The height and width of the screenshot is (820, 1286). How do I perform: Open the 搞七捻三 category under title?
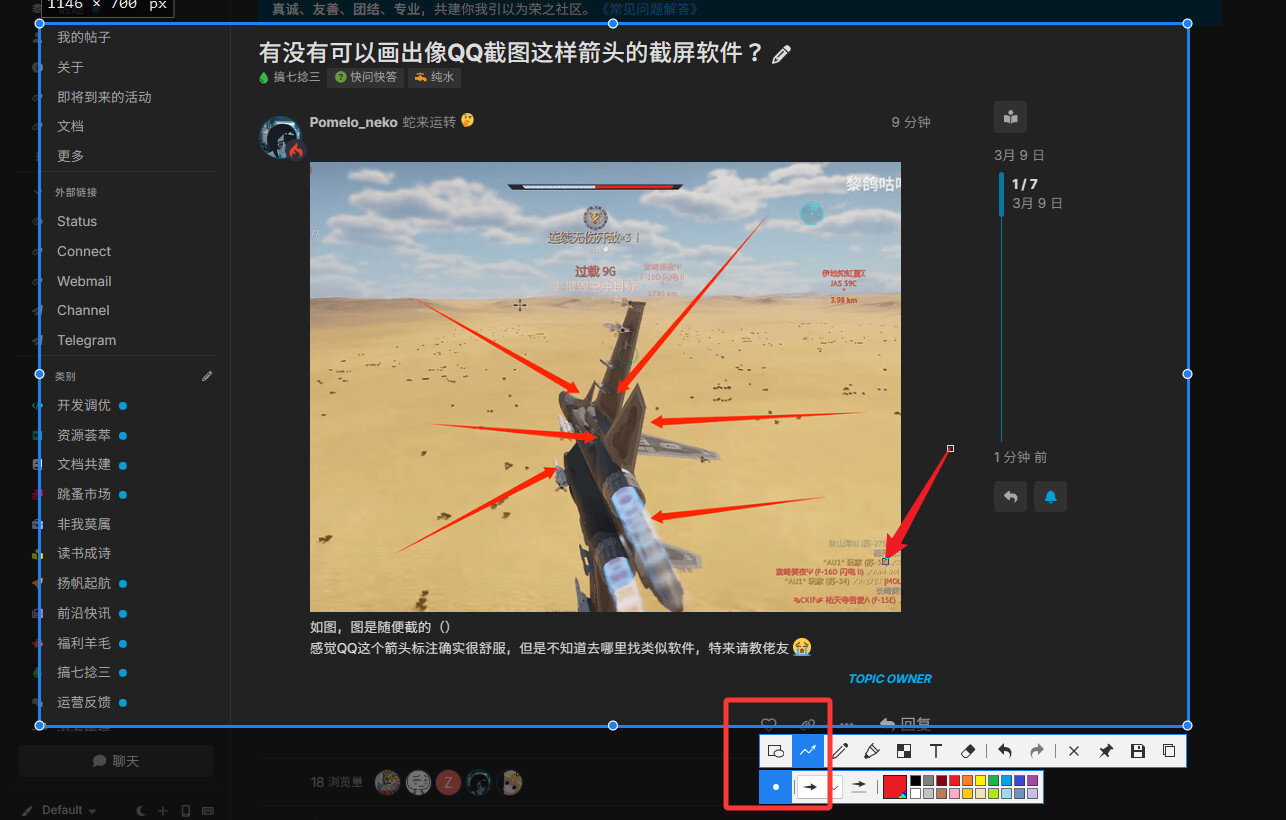[290, 77]
